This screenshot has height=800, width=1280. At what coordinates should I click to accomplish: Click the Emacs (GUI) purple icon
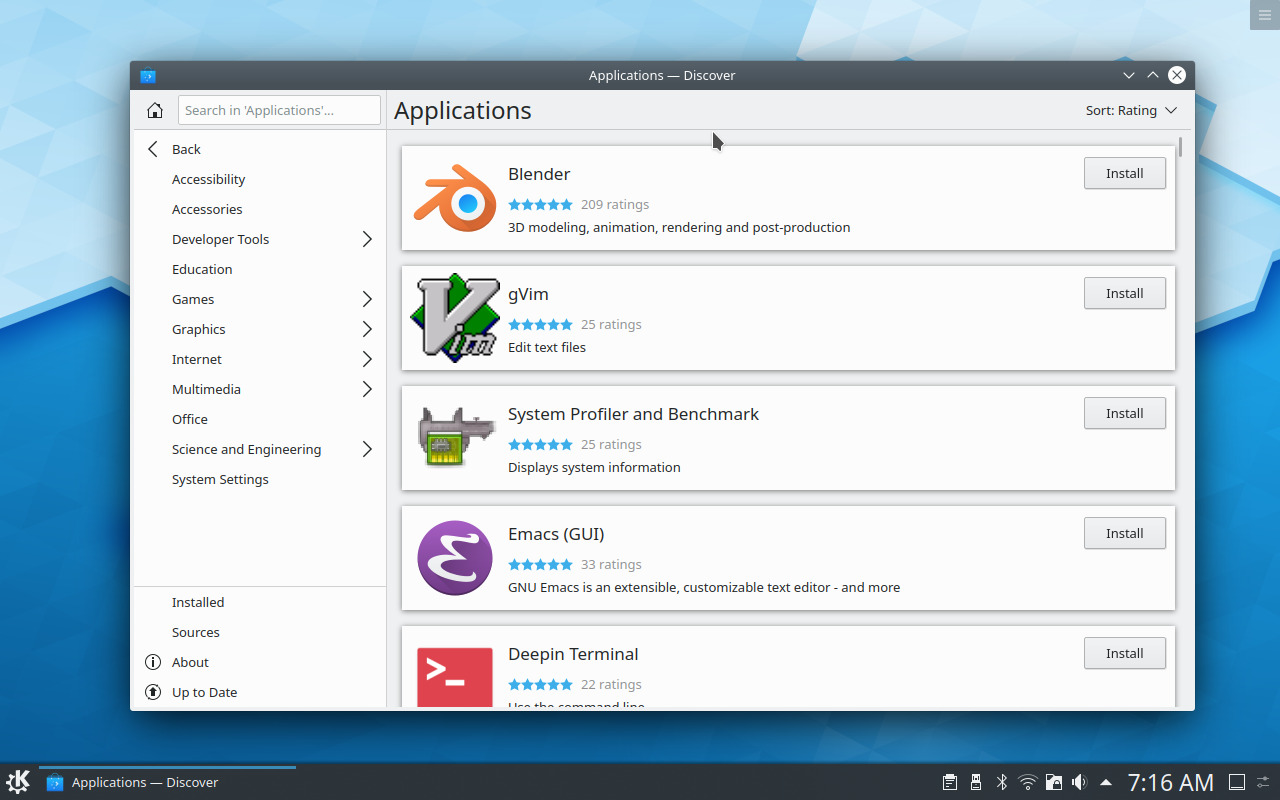[x=455, y=558]
